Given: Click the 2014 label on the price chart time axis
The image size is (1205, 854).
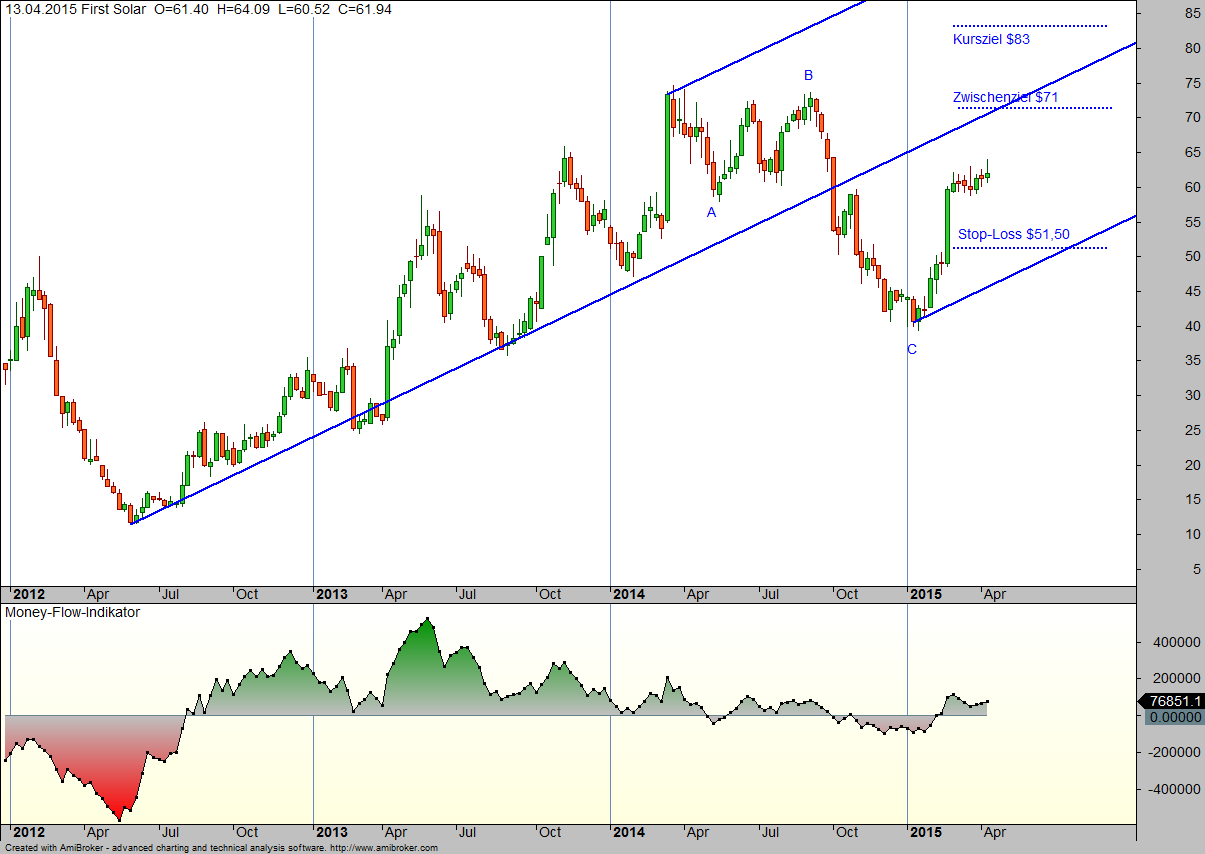Looking at the screenshot, I should (x=629, y=594).
